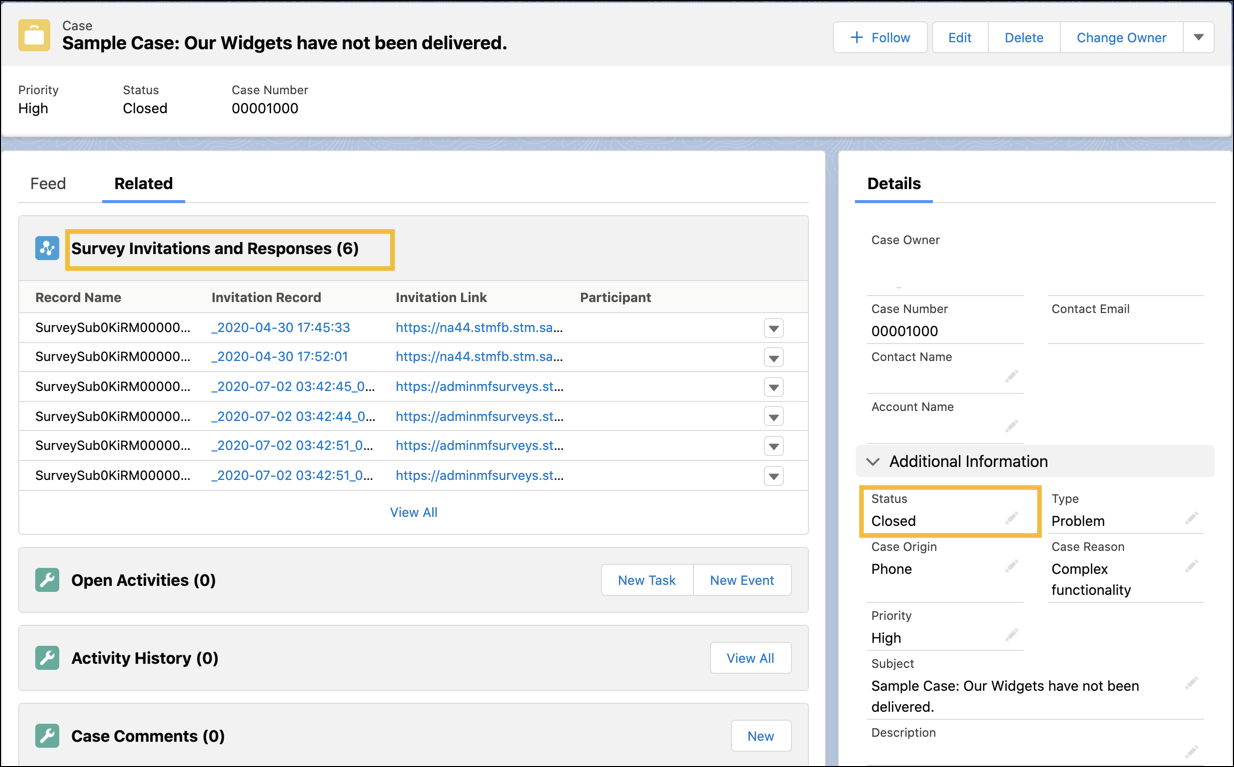The width and height of the screenshot is (1234, 767).
Task: Click Case Number 00001000 in Details panel
Action: click(905, 331)
